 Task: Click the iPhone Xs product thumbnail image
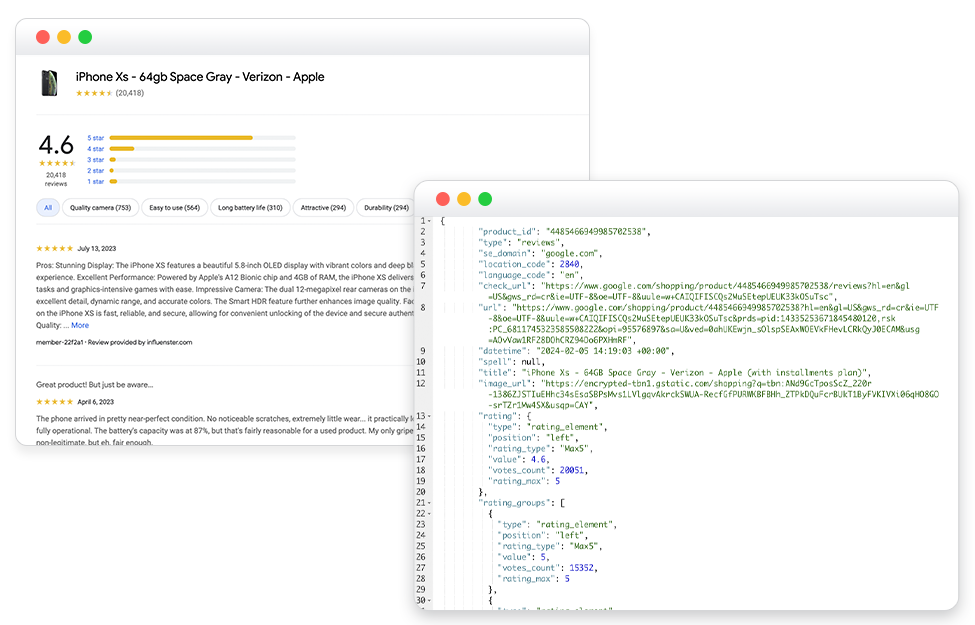point(49,83)
